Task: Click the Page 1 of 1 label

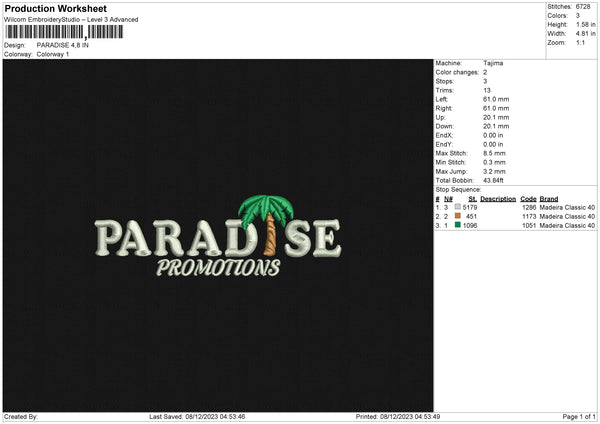Action: click(x=579, y=416)
